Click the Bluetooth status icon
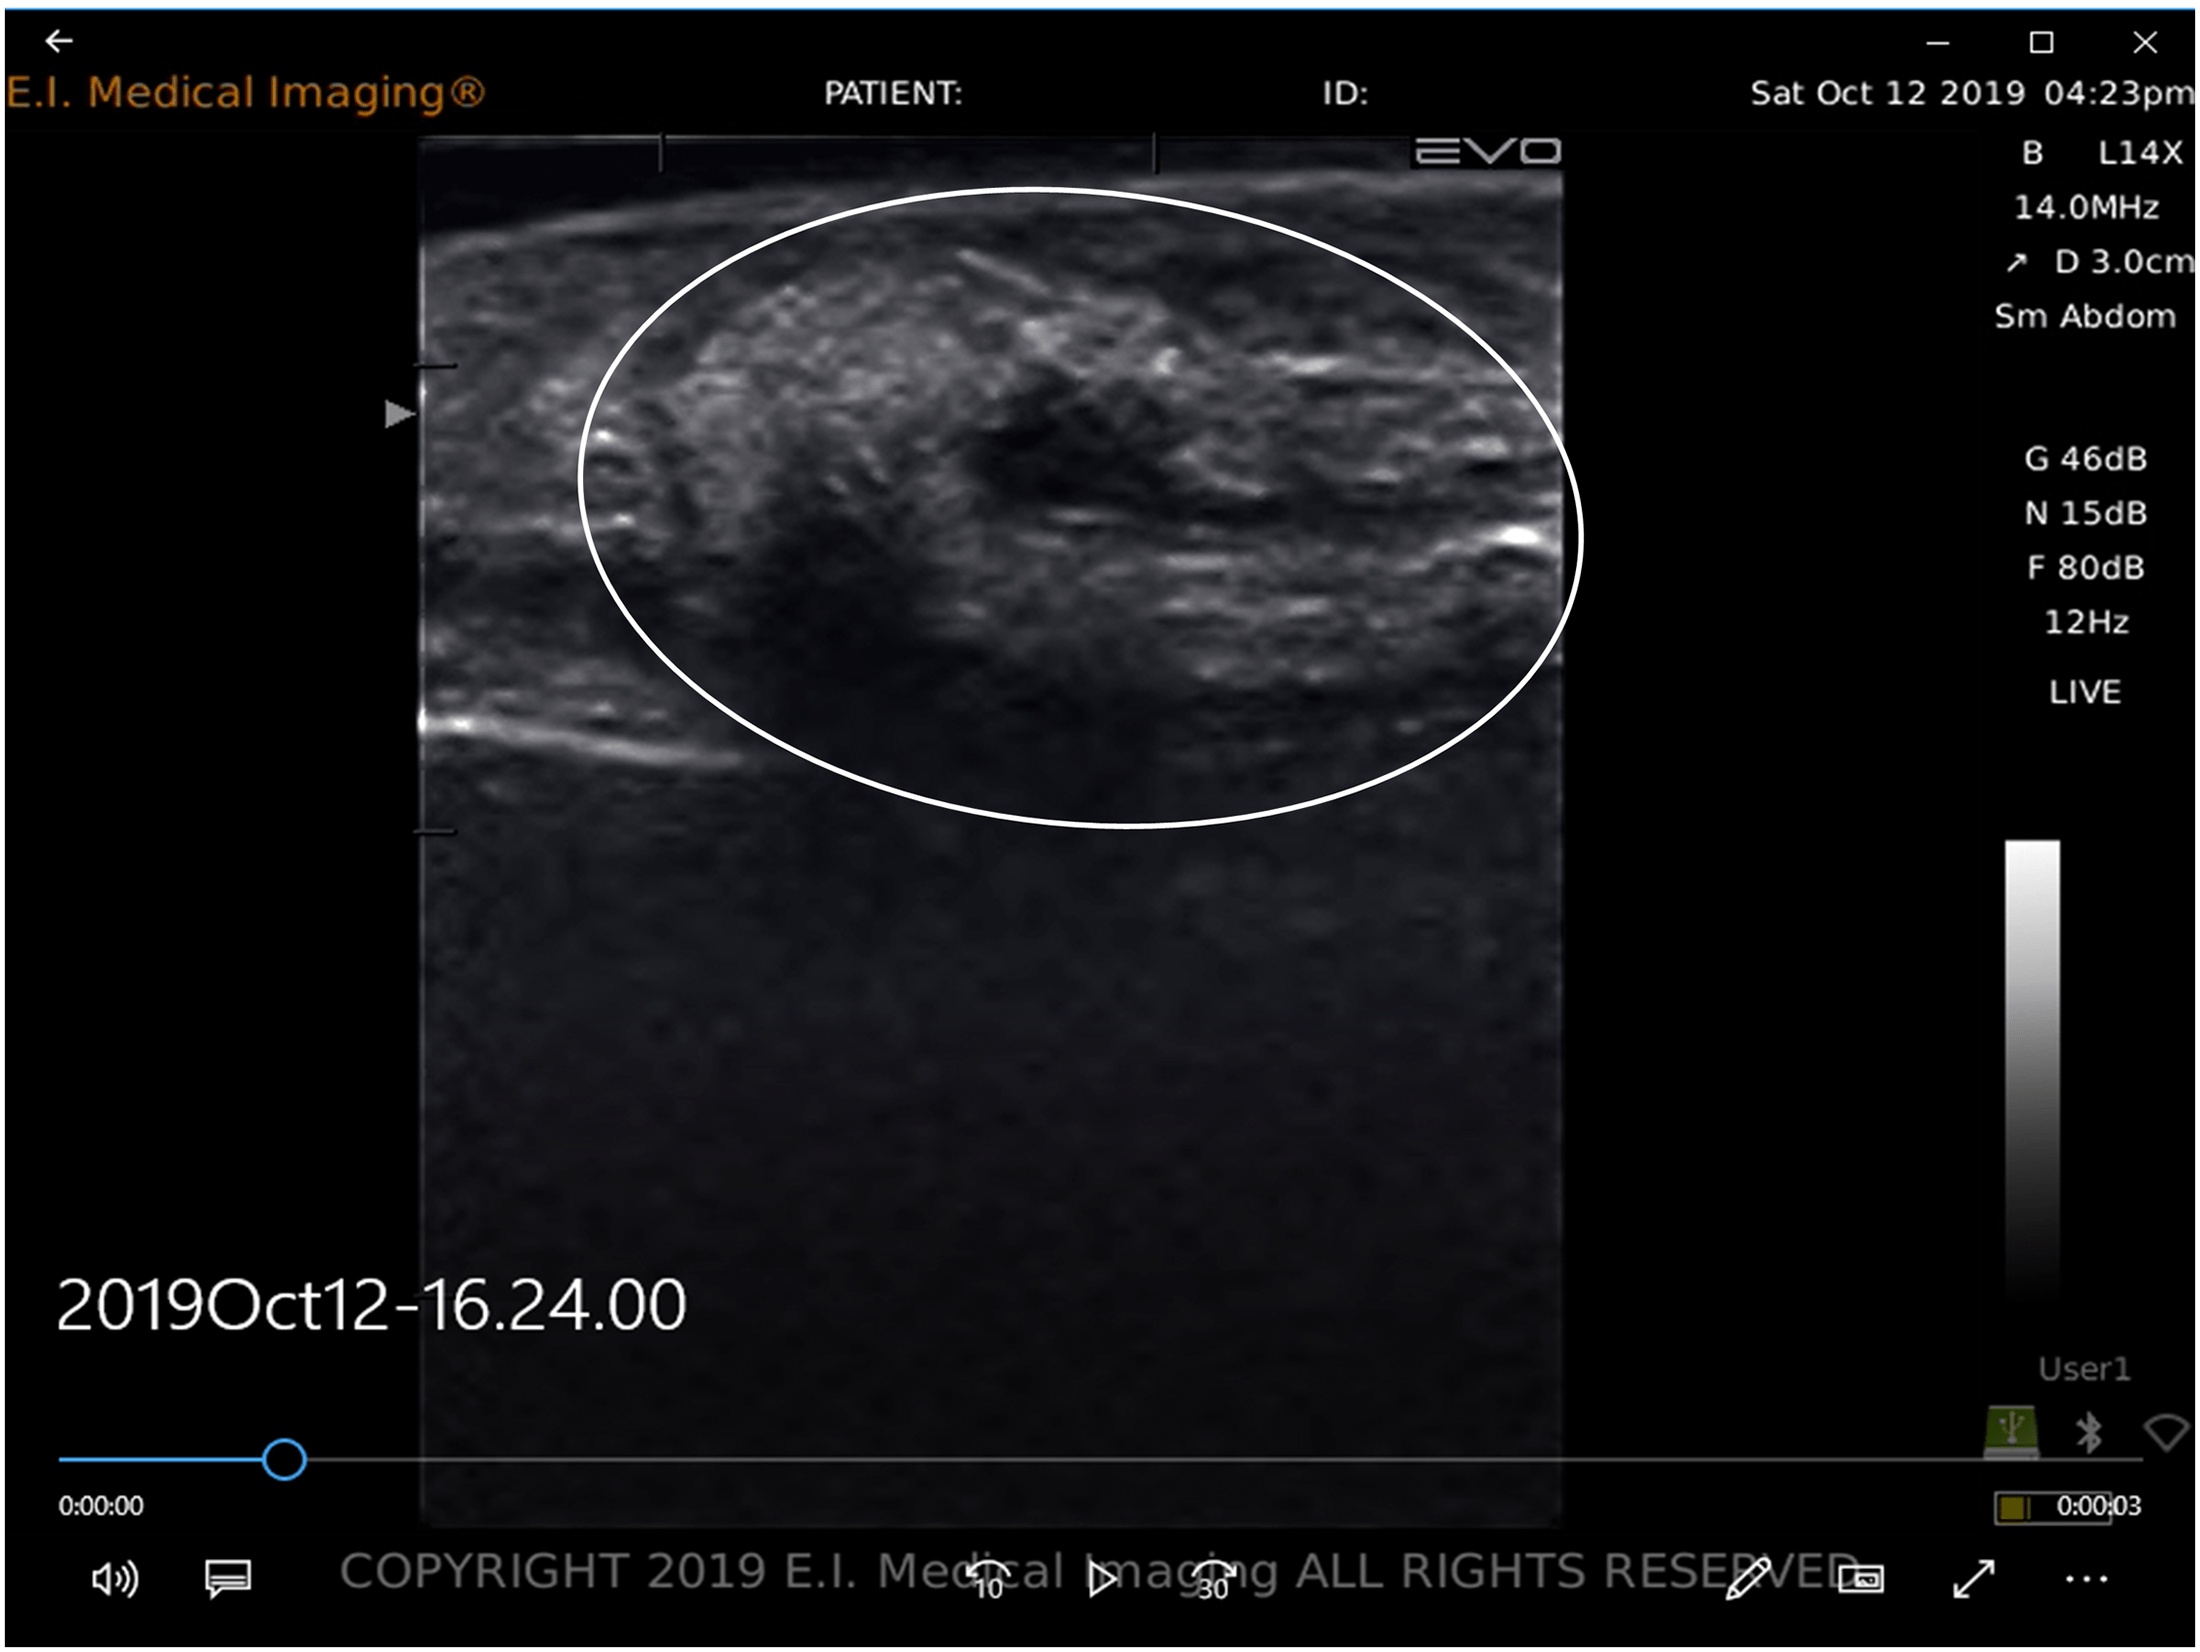Image resolution: width=2200 pixels, height=1652 pixels. pyautogui.click(x=2088, y=1433)
